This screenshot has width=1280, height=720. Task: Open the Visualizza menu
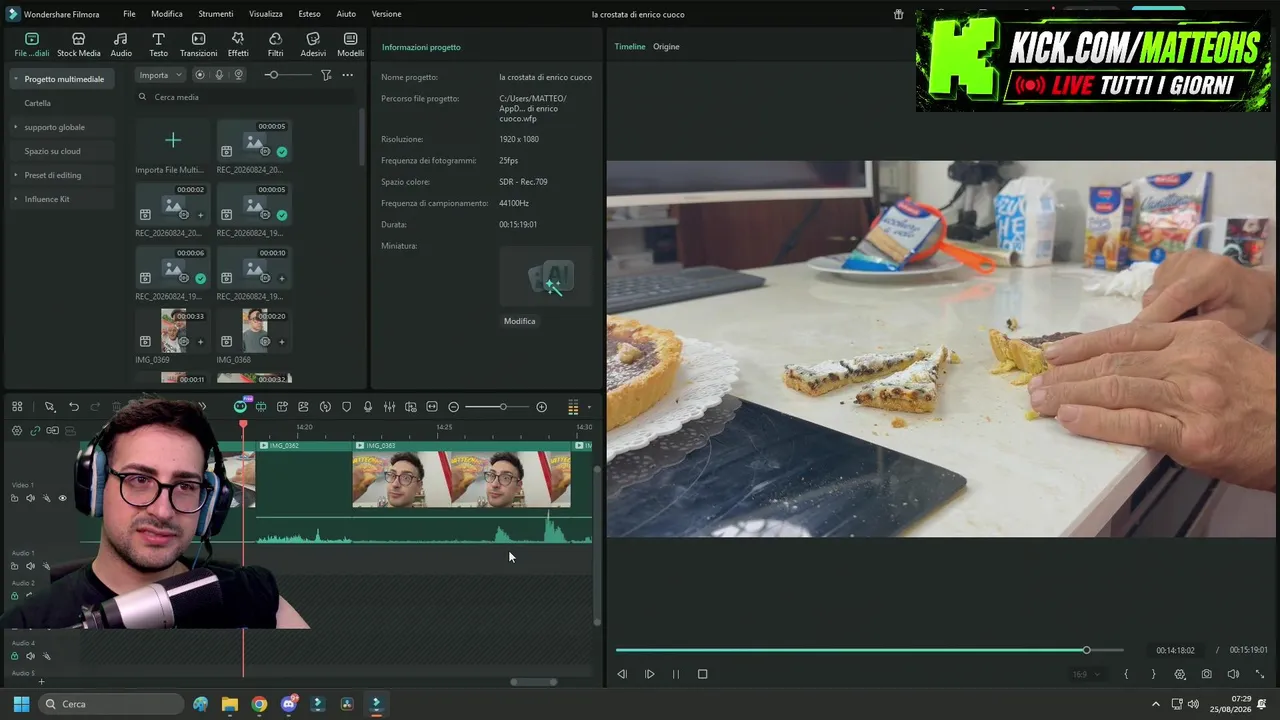point(266,14)
